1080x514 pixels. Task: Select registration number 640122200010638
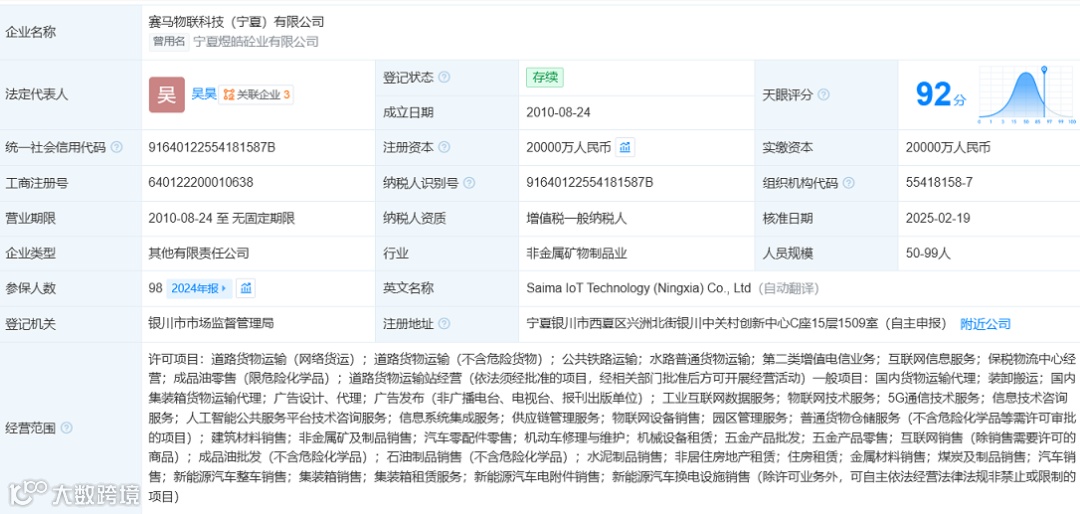[200, 183]
